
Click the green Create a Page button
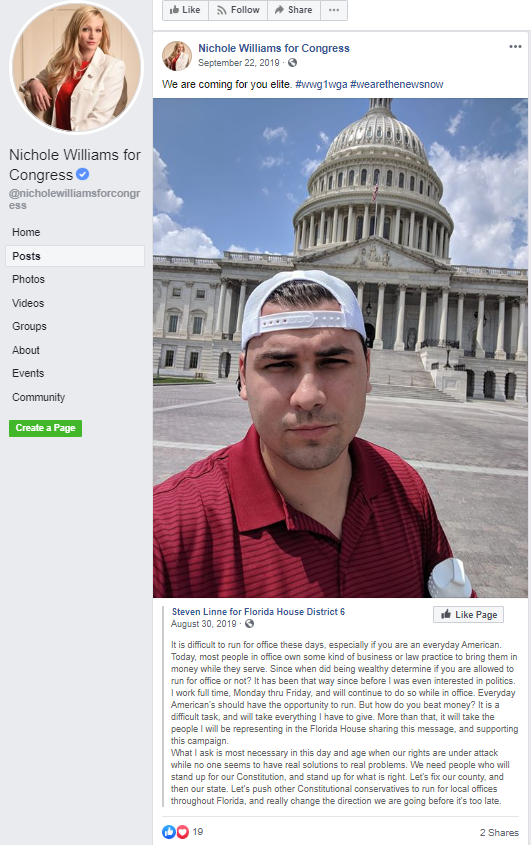click(45, 428)
